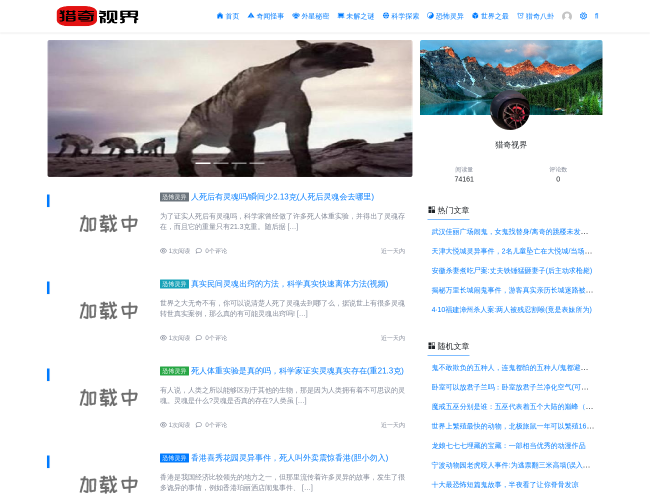Open the 外星秘密 nav item
Screen dimensions: 650x500
pos(310,16)
